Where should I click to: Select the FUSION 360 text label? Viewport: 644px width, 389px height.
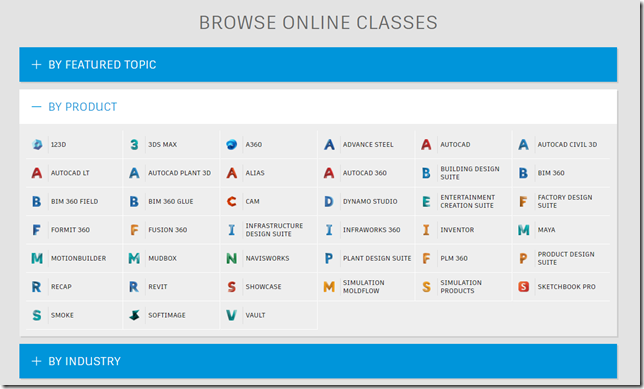click(x=168, y=230)
